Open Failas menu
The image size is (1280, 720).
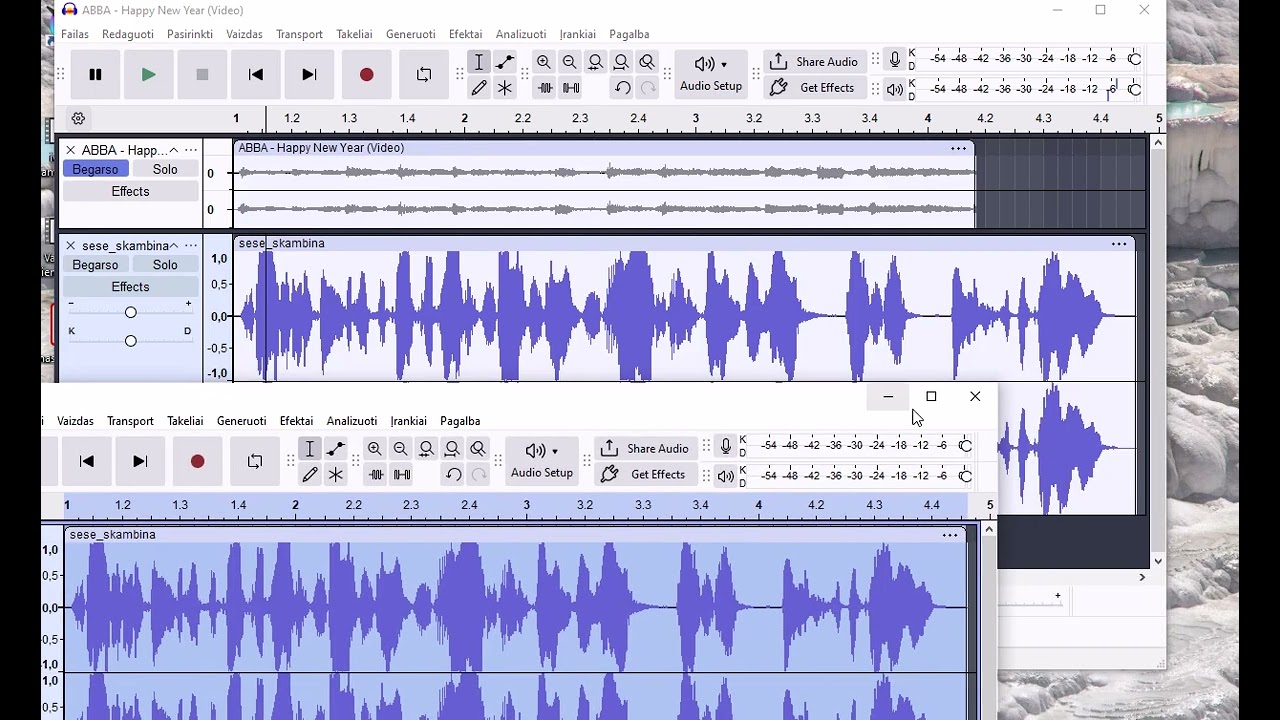[75, 34]
